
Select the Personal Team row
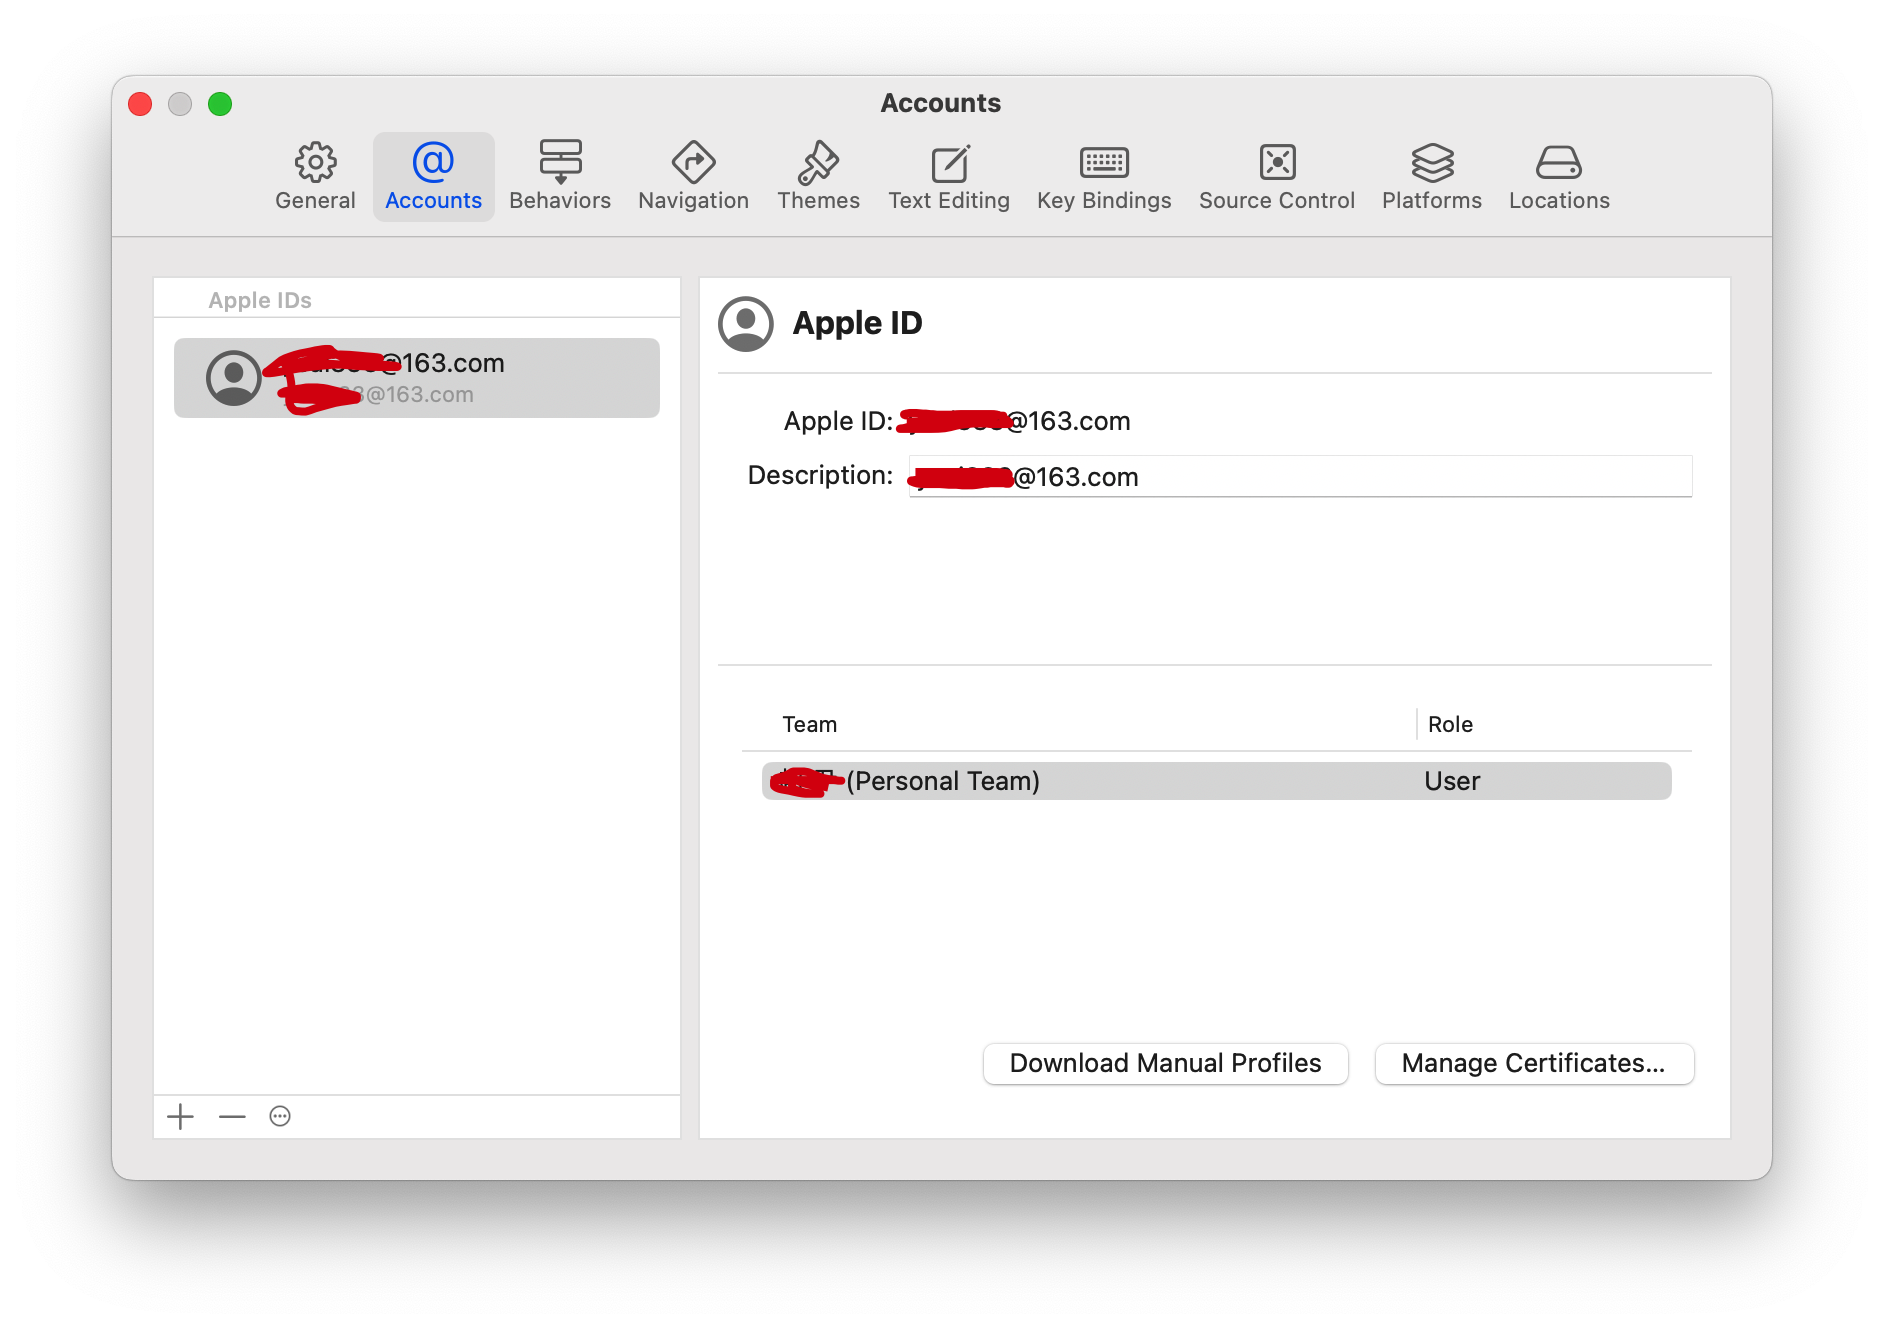(1216, 781)
